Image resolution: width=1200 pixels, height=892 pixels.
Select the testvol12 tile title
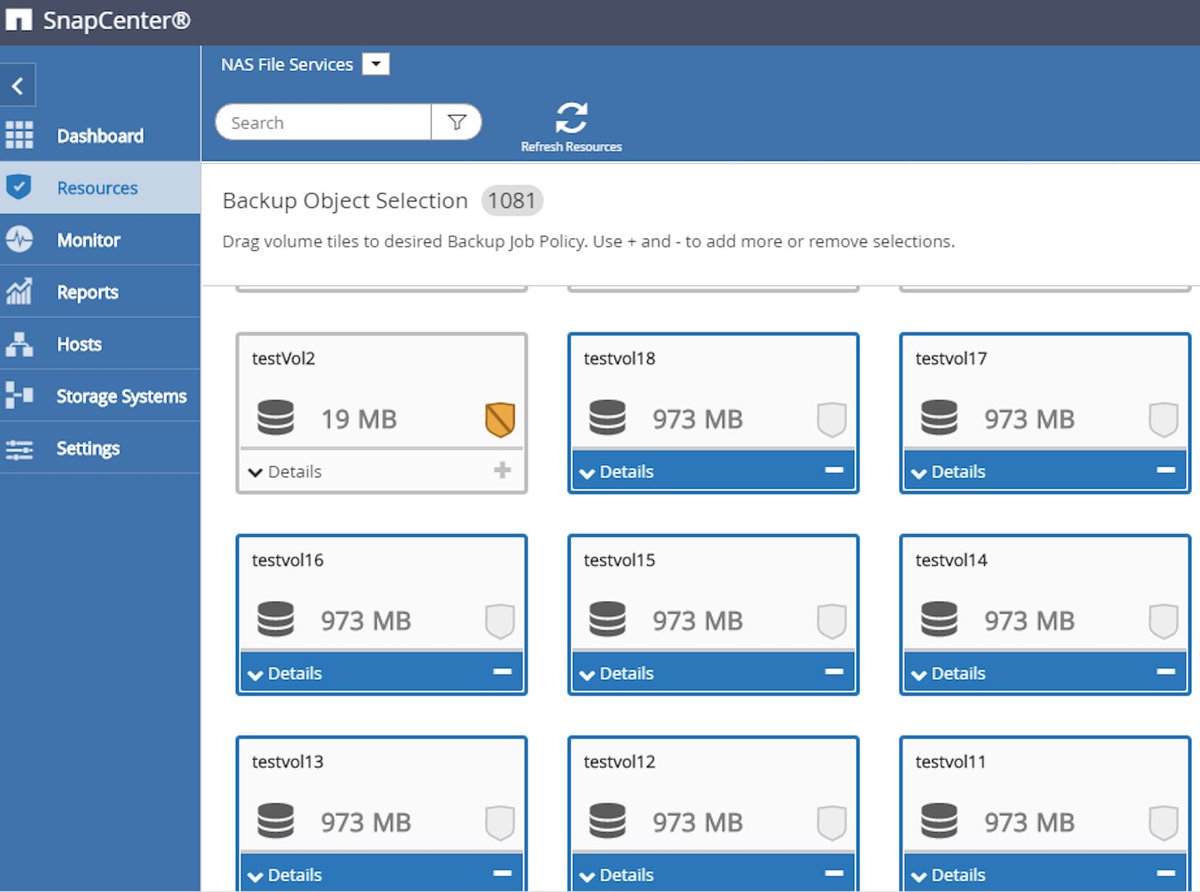click(620, 762)
